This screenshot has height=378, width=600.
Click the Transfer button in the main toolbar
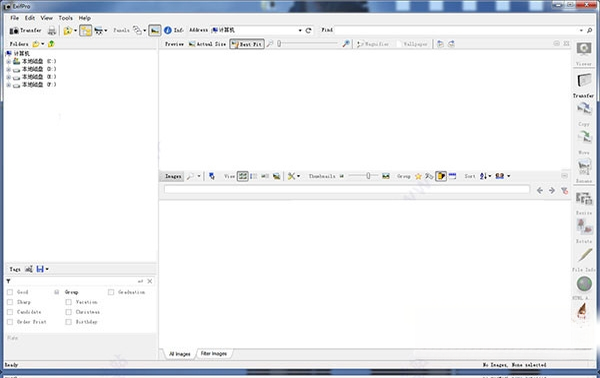25,30
